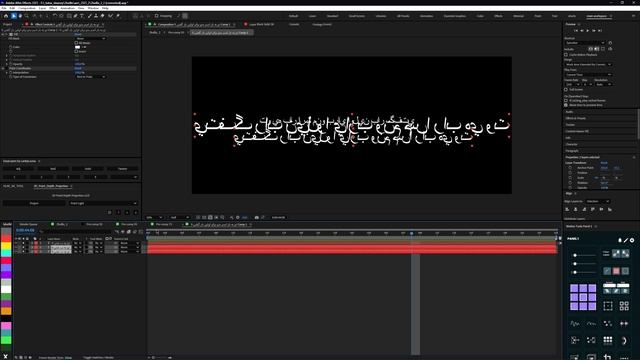Select the Clone Stamp tool
This screenshot has height=360, width=640.
click(x=96, y=16)
